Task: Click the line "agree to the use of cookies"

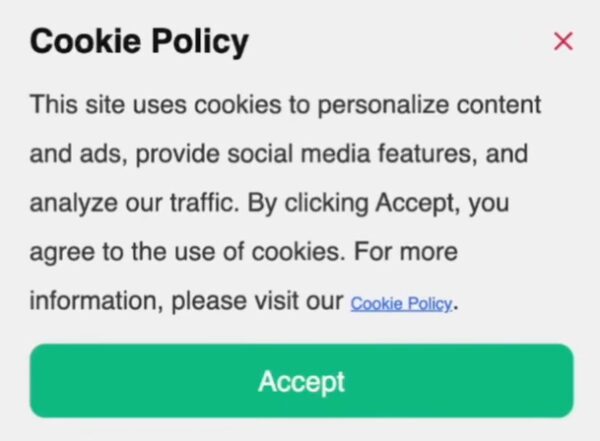Action: 243,252
